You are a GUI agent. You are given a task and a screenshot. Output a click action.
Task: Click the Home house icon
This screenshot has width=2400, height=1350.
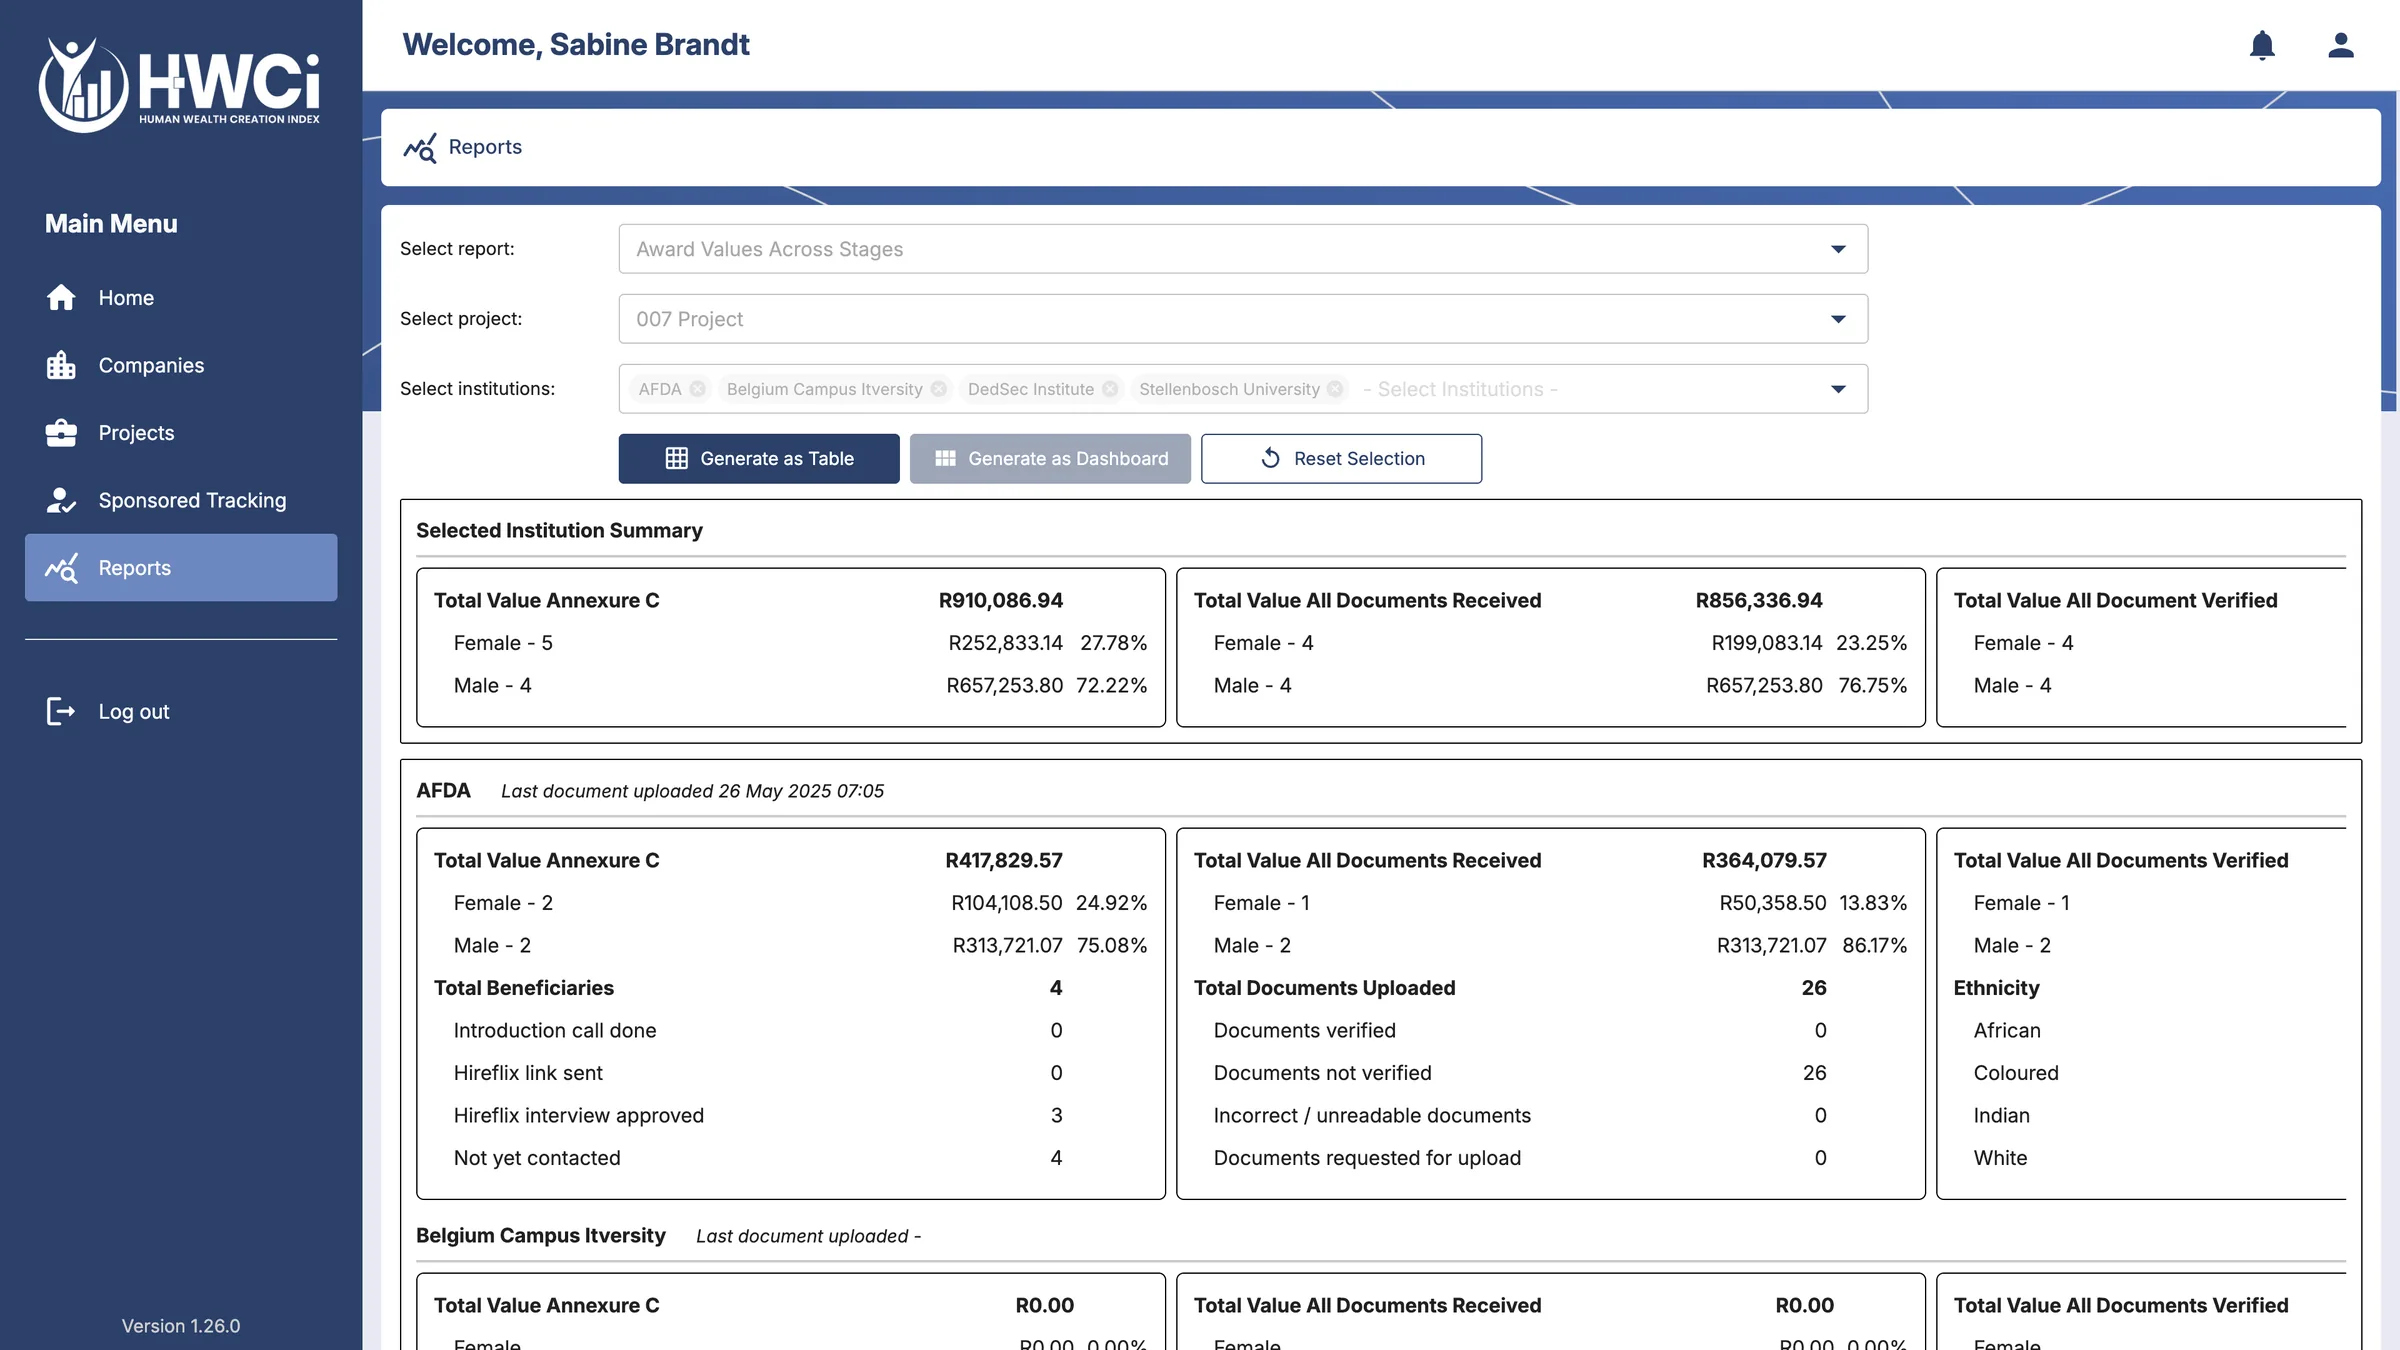(61, 298)
